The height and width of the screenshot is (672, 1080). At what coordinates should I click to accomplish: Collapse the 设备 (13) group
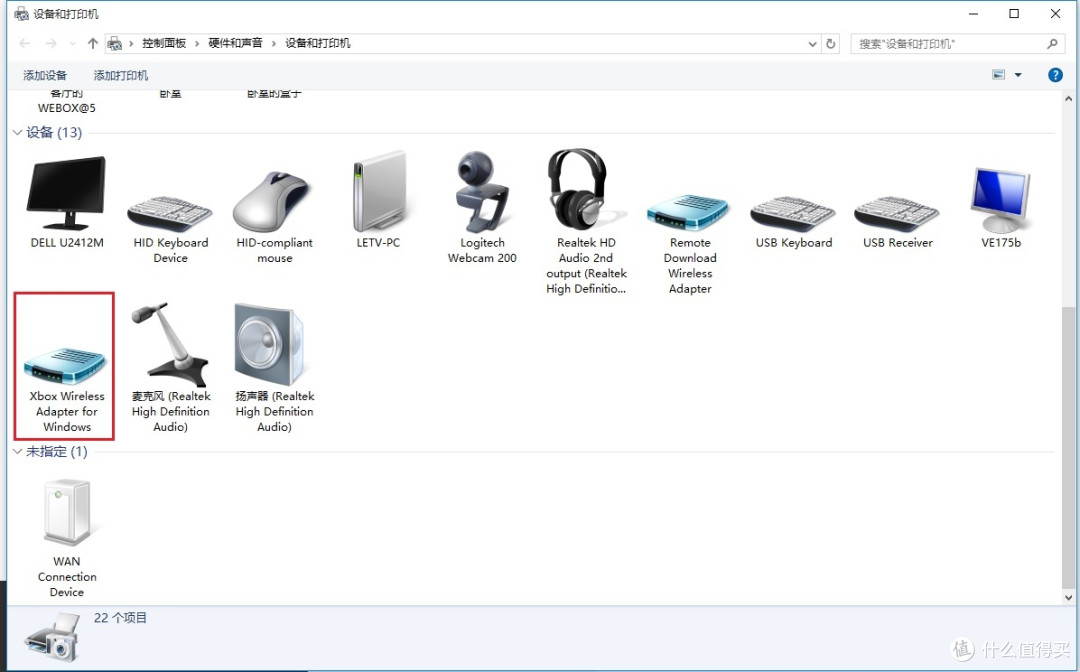(18, 132)
